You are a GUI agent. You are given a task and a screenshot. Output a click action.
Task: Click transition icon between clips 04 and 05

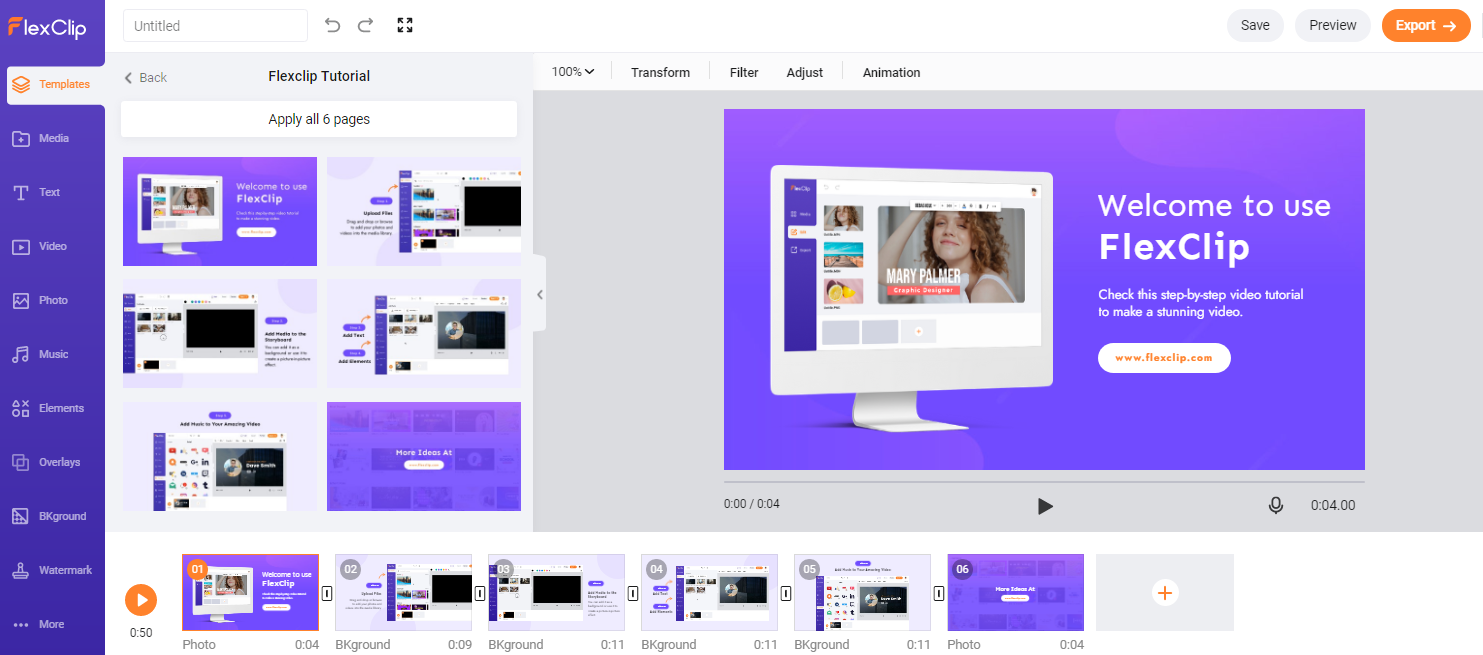pyautogui.click(x=786, y=593)
